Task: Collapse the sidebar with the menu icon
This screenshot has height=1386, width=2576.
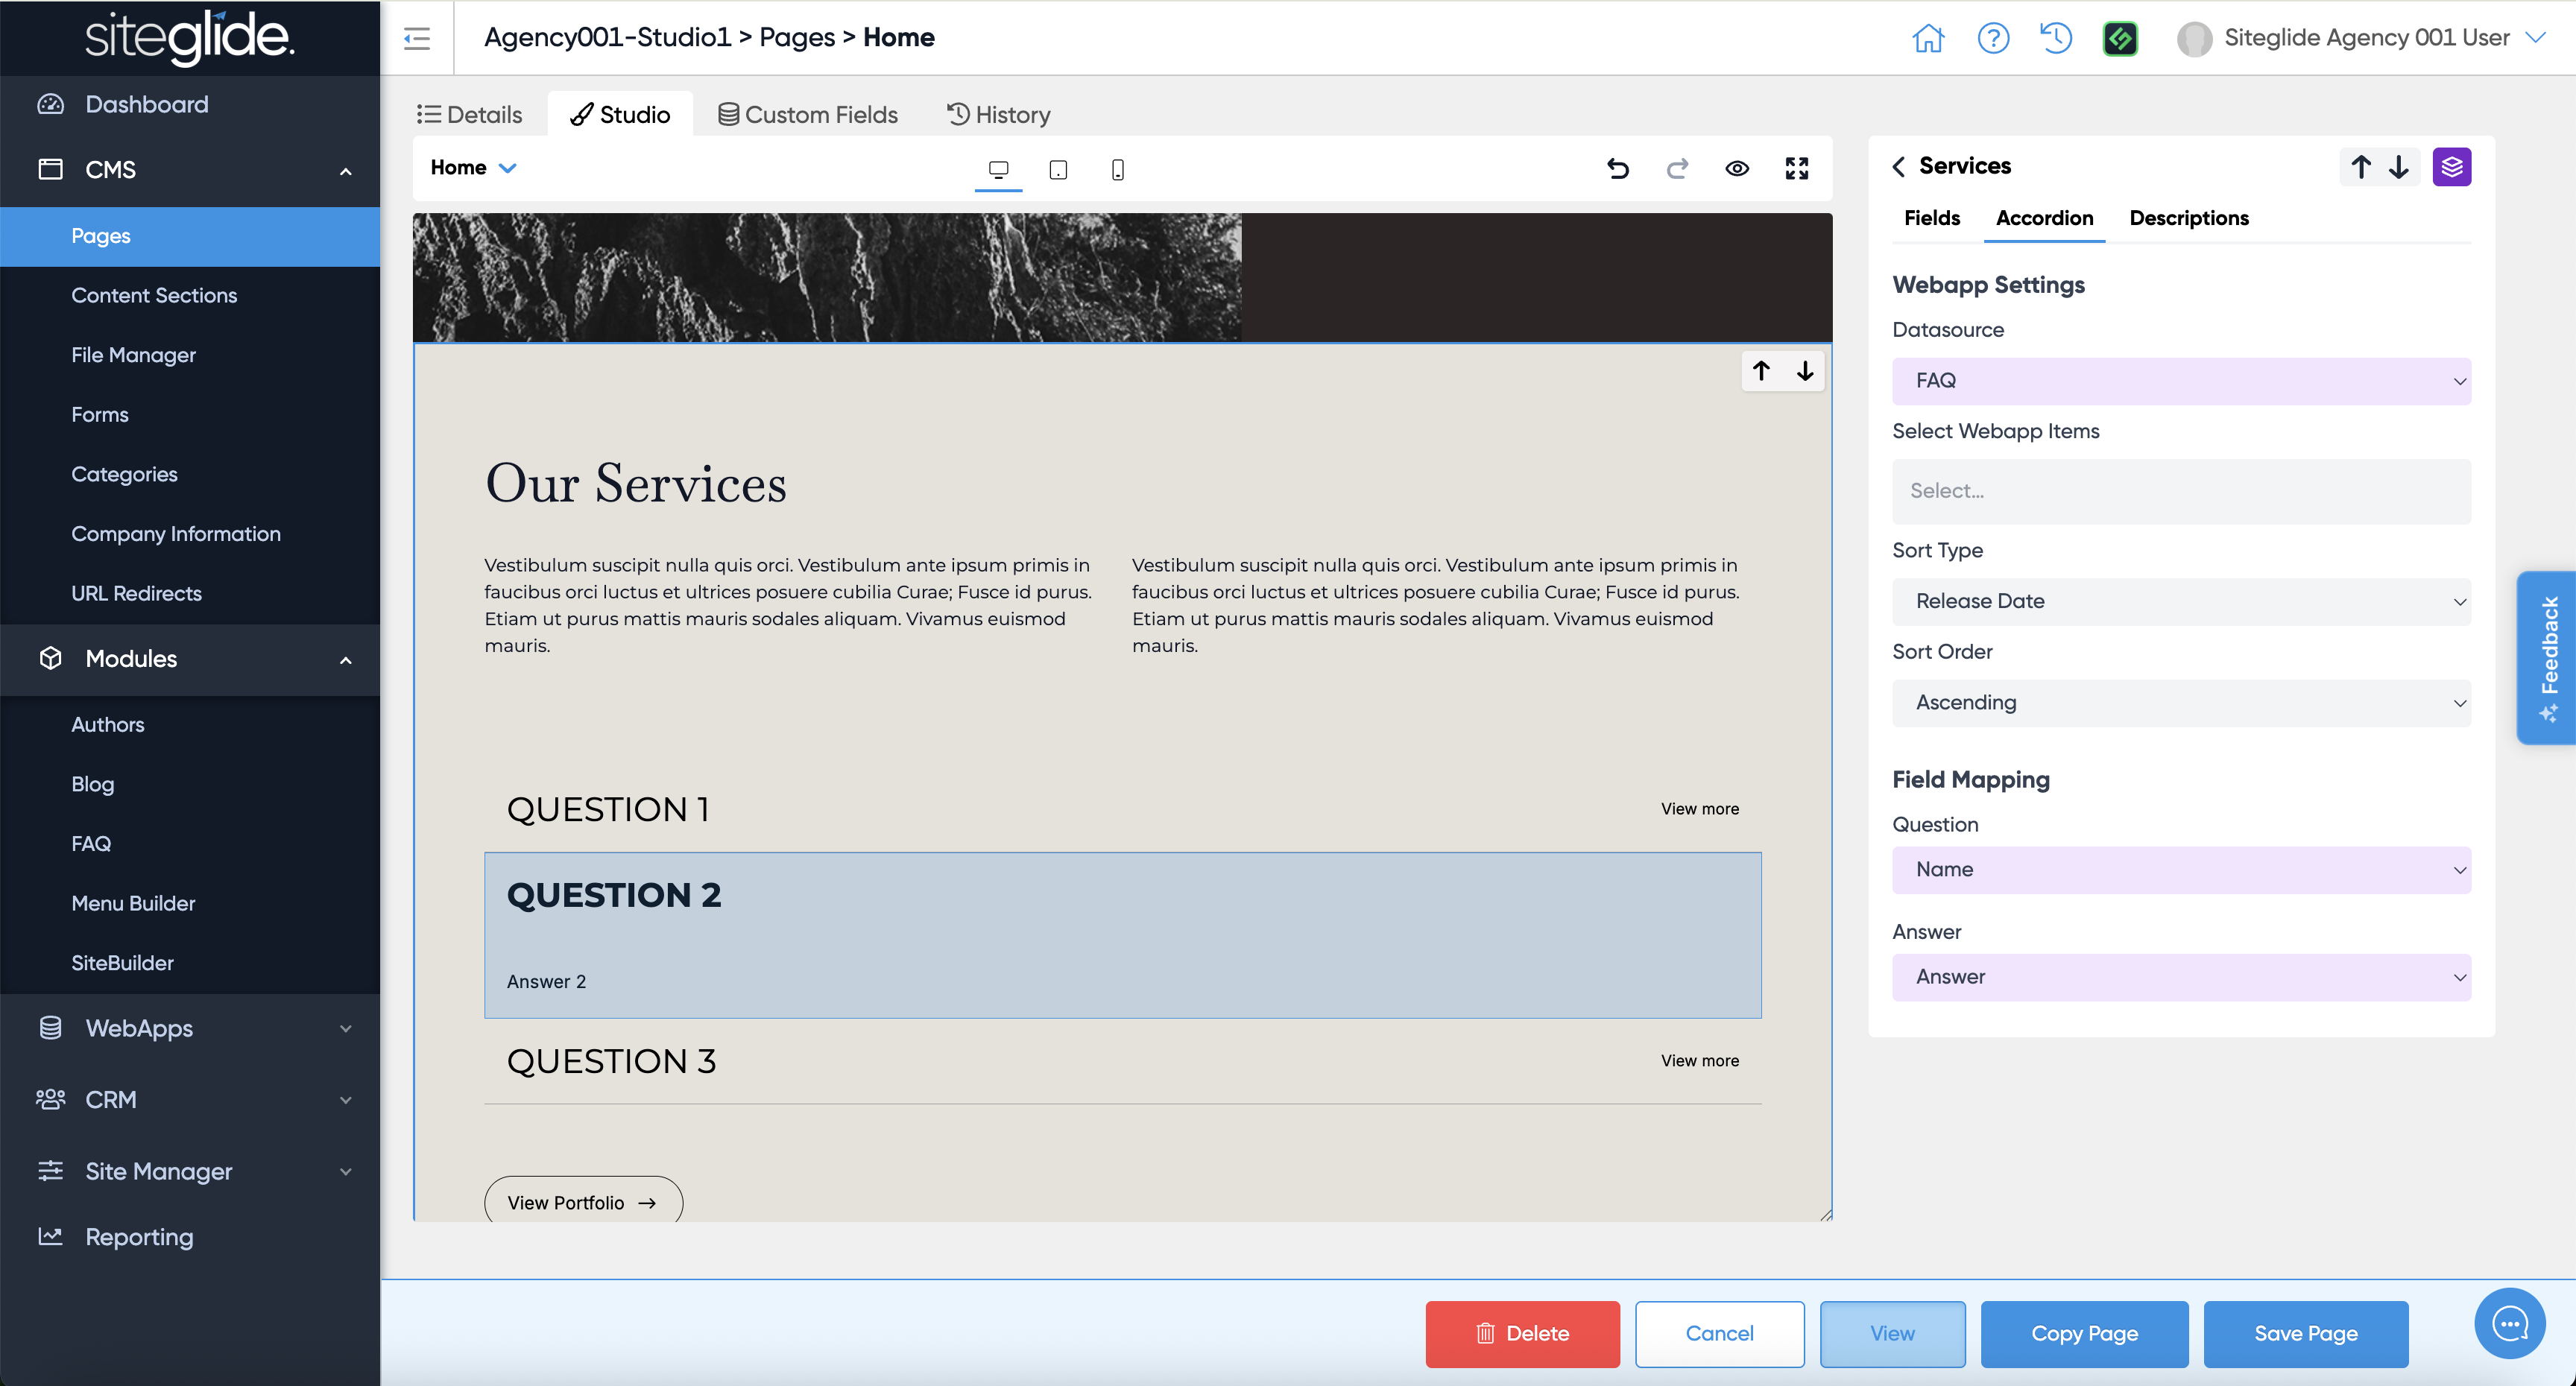Action: (417, 38)
